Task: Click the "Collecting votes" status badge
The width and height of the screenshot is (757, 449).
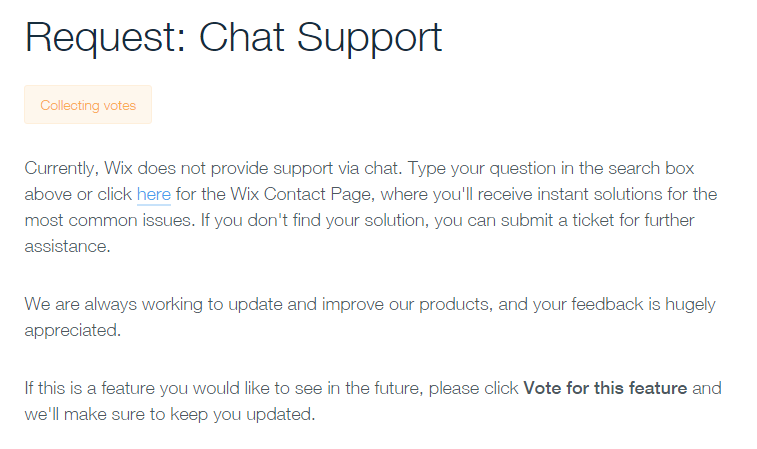Action: click(88, 105)
